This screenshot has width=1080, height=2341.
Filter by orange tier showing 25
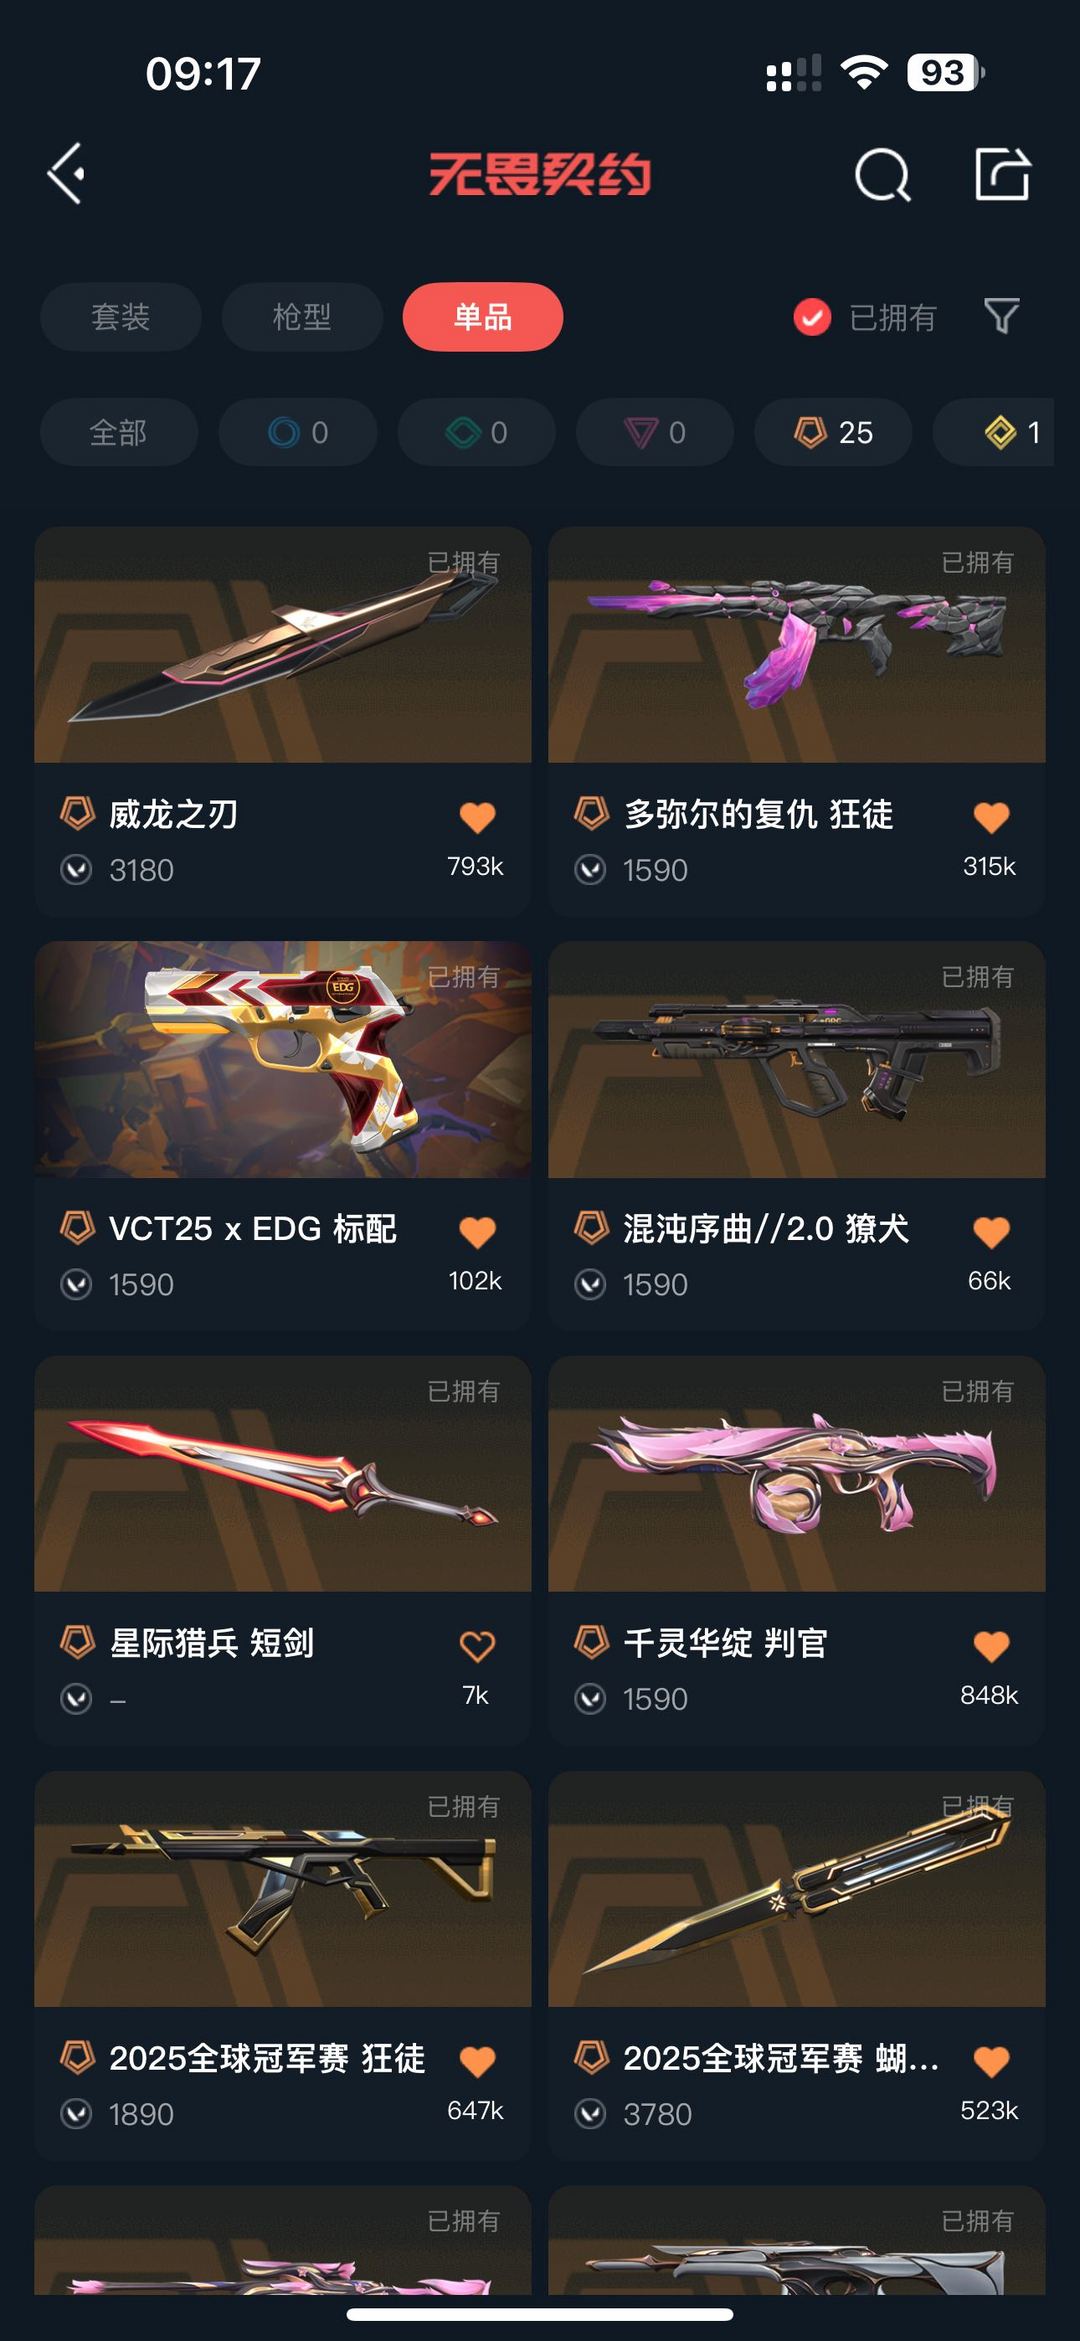834,432
